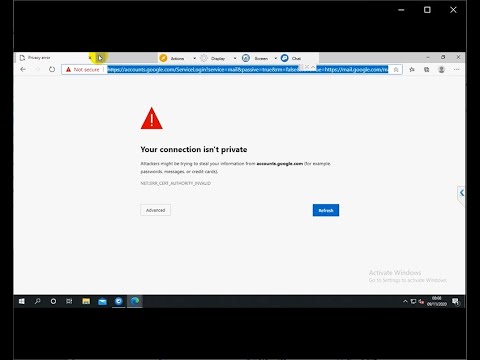Open Task View in the taskbar
This screenshot has height=360, width=480.
tap(69, 301)
